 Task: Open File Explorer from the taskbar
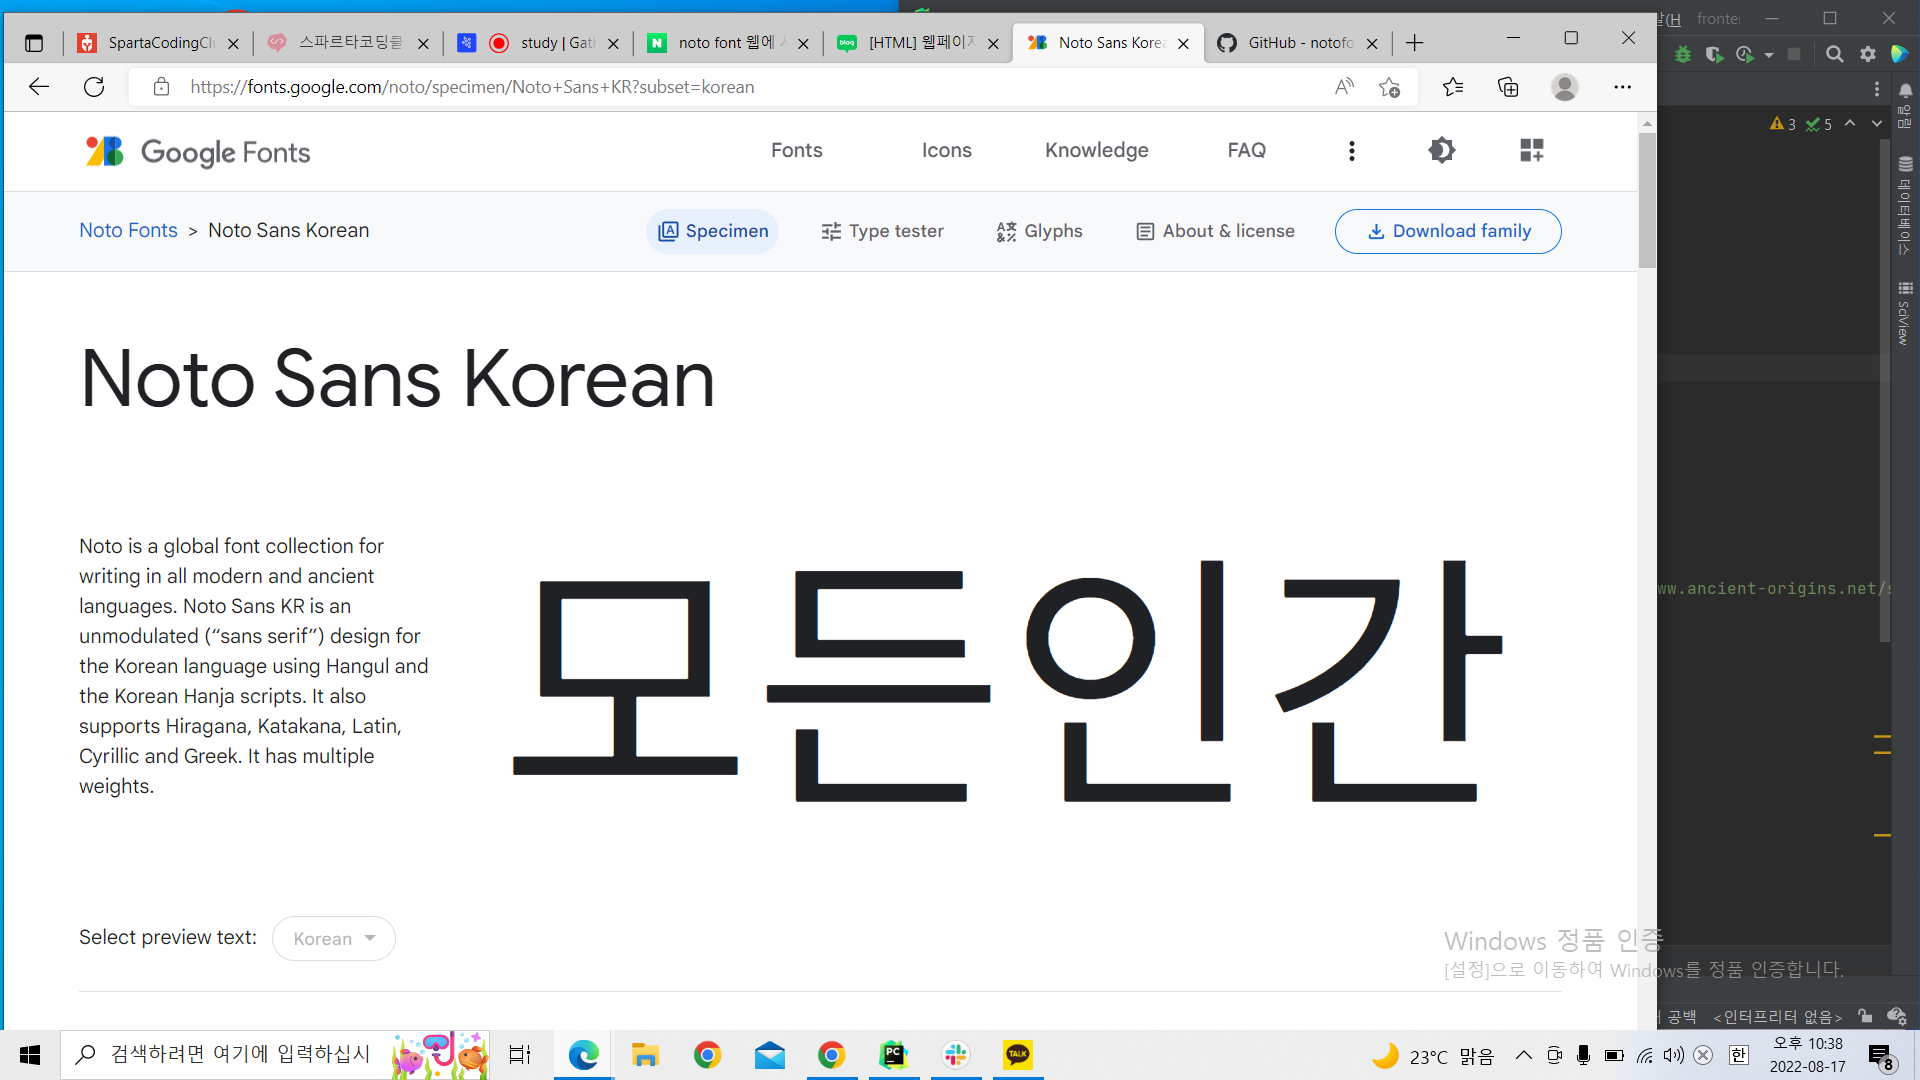point(645,1055)
